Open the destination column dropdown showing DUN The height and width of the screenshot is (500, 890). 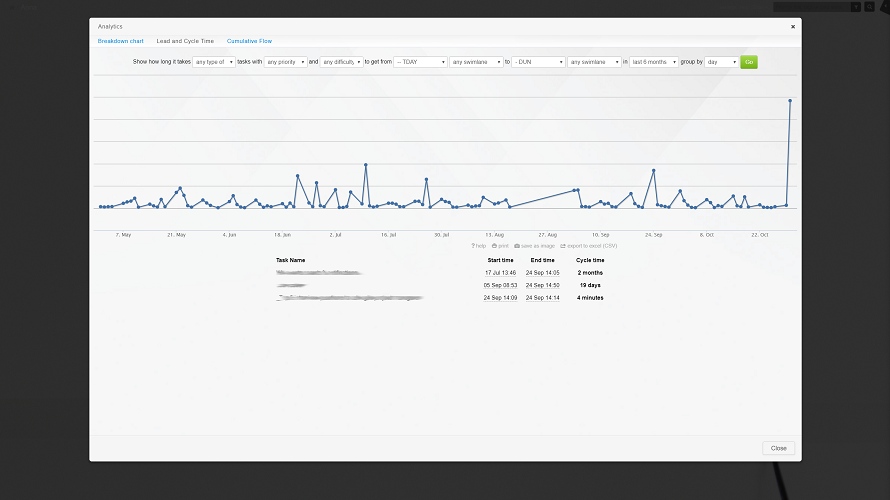(x=538, y=62)
